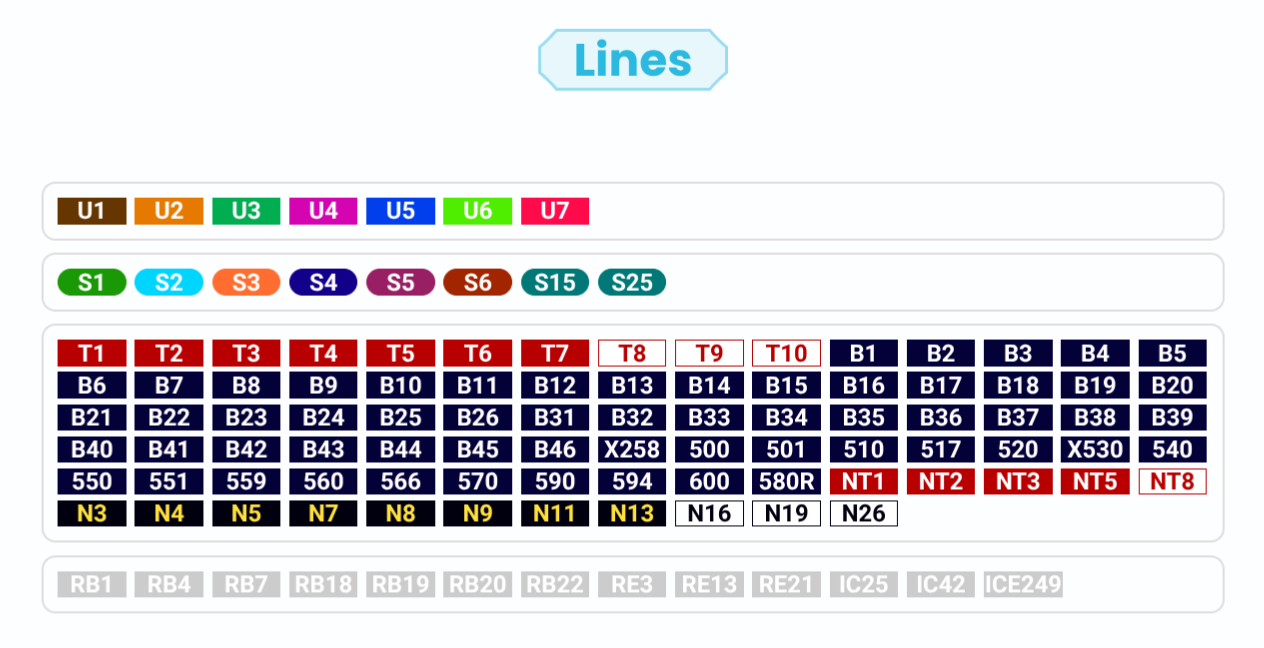This screenshot has width=1264, height=648.
Task: Open the cyan S2 line badge
Action: pyautogui.click(x=169, y=283)
